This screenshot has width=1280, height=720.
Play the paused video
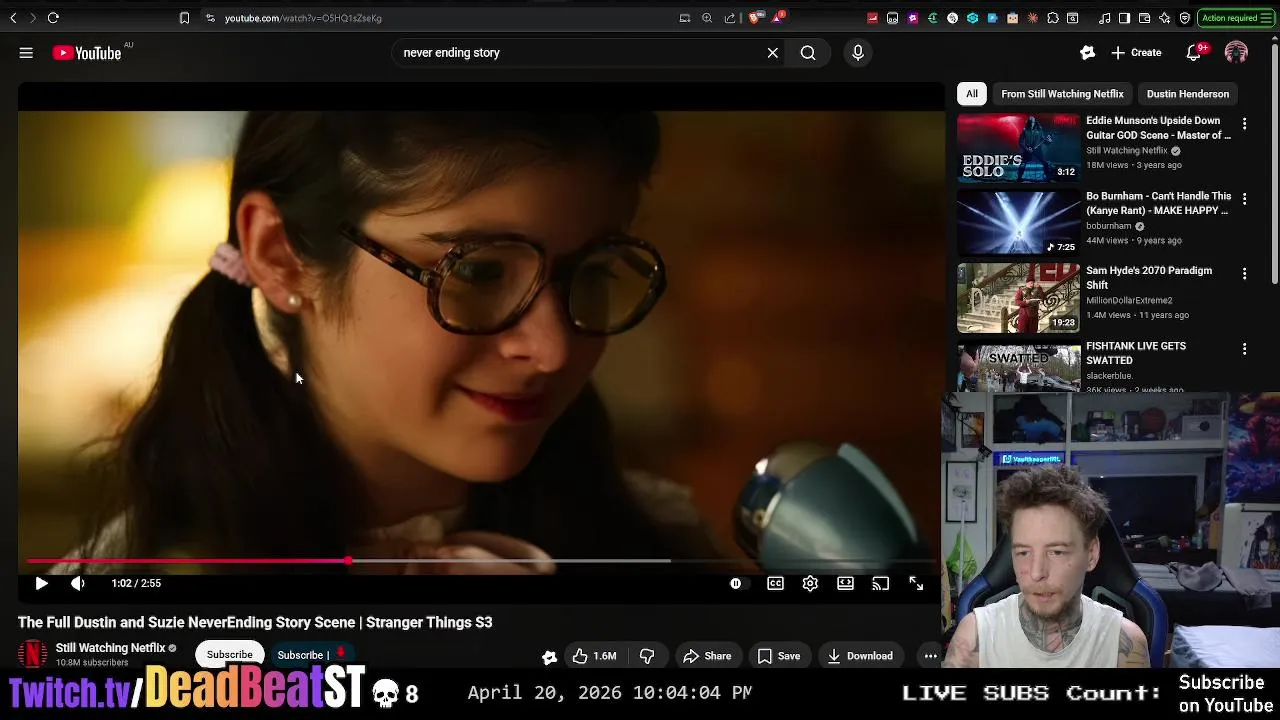[x=41, y=583]
